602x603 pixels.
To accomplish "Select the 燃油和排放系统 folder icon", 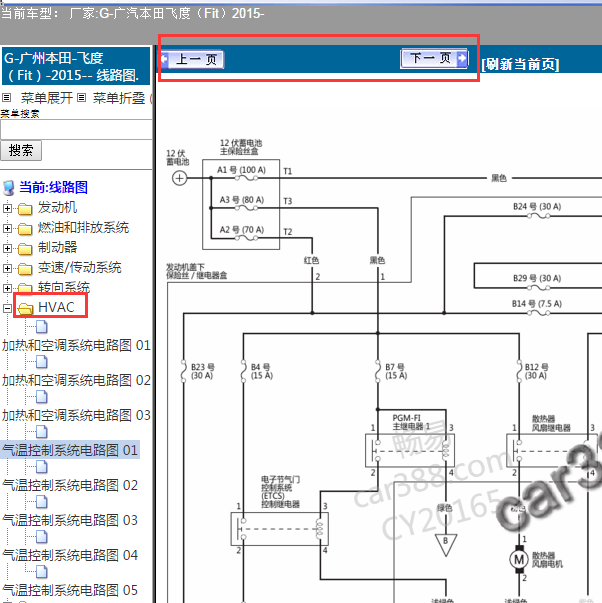I will (x=25, y=229).
